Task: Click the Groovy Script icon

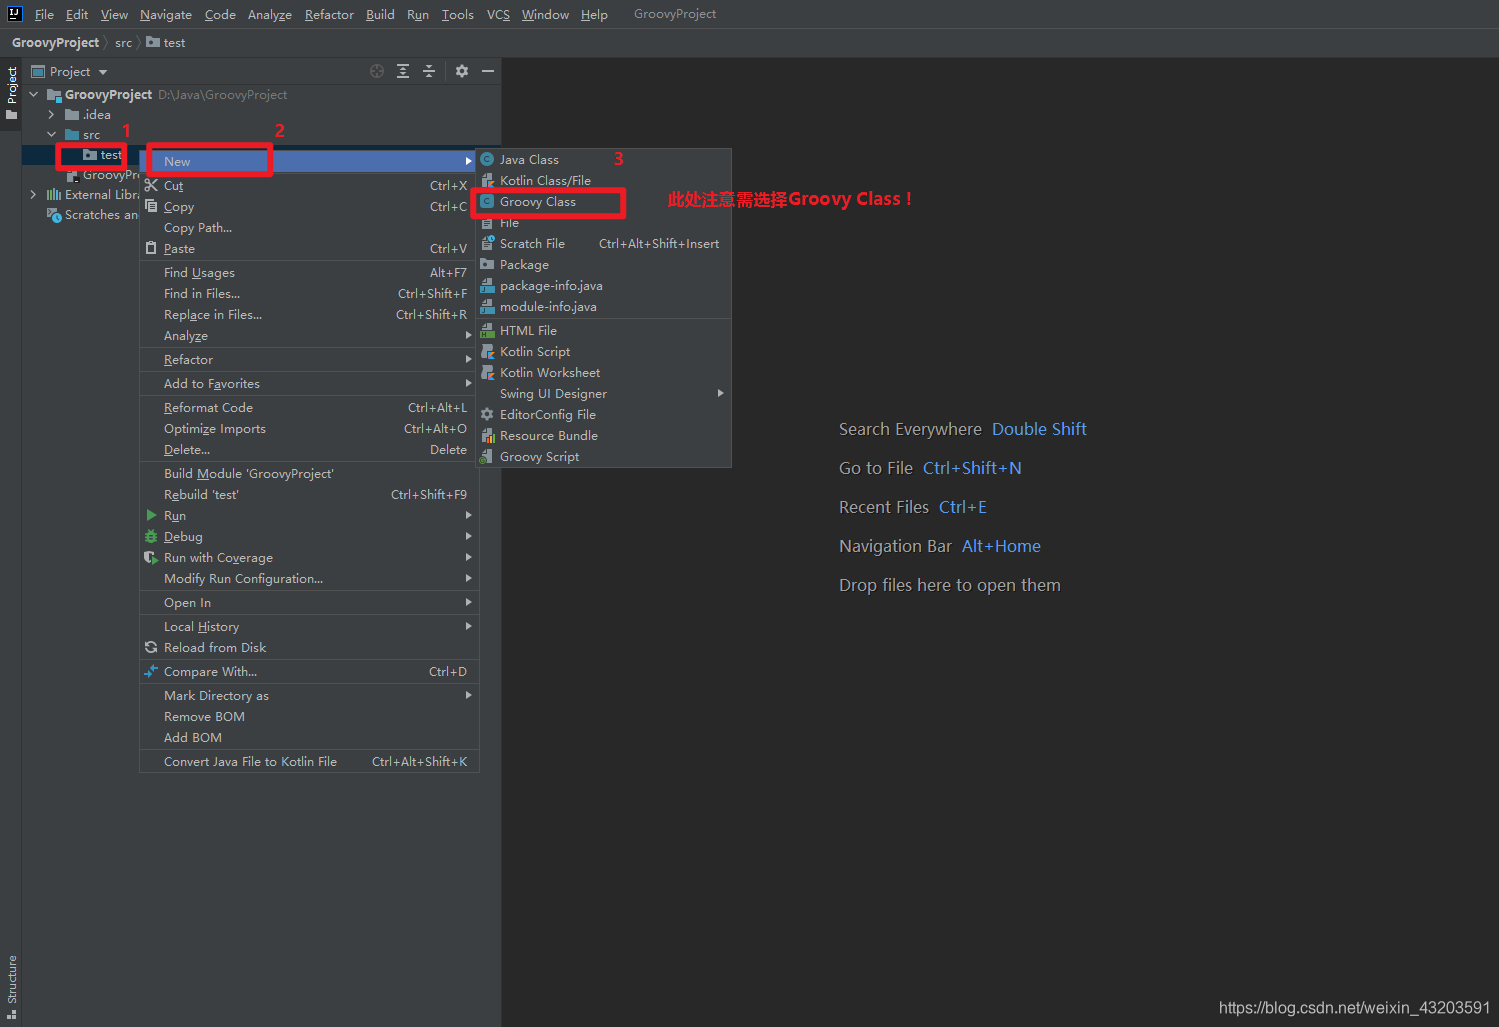Action: pos(487,456)
